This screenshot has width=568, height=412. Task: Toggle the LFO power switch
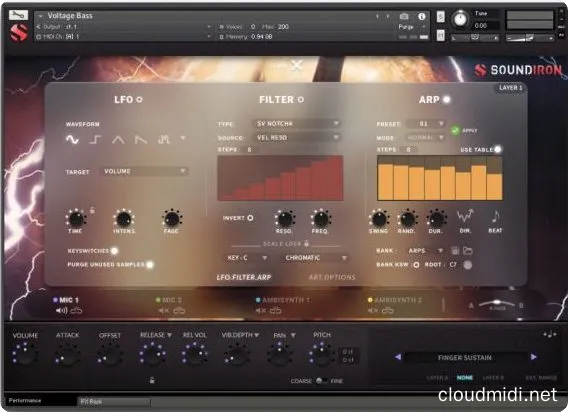point(139,99)
